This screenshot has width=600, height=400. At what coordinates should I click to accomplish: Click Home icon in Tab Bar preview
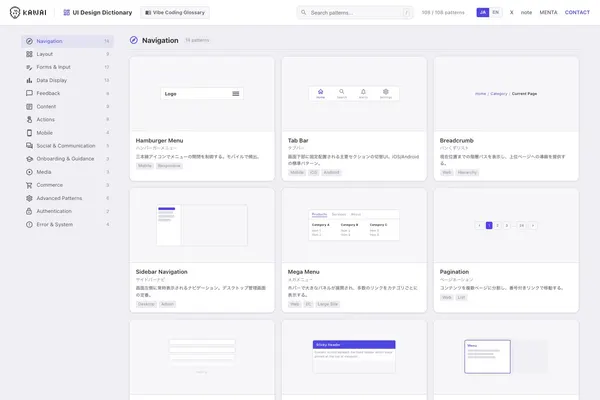coord(321,93)
